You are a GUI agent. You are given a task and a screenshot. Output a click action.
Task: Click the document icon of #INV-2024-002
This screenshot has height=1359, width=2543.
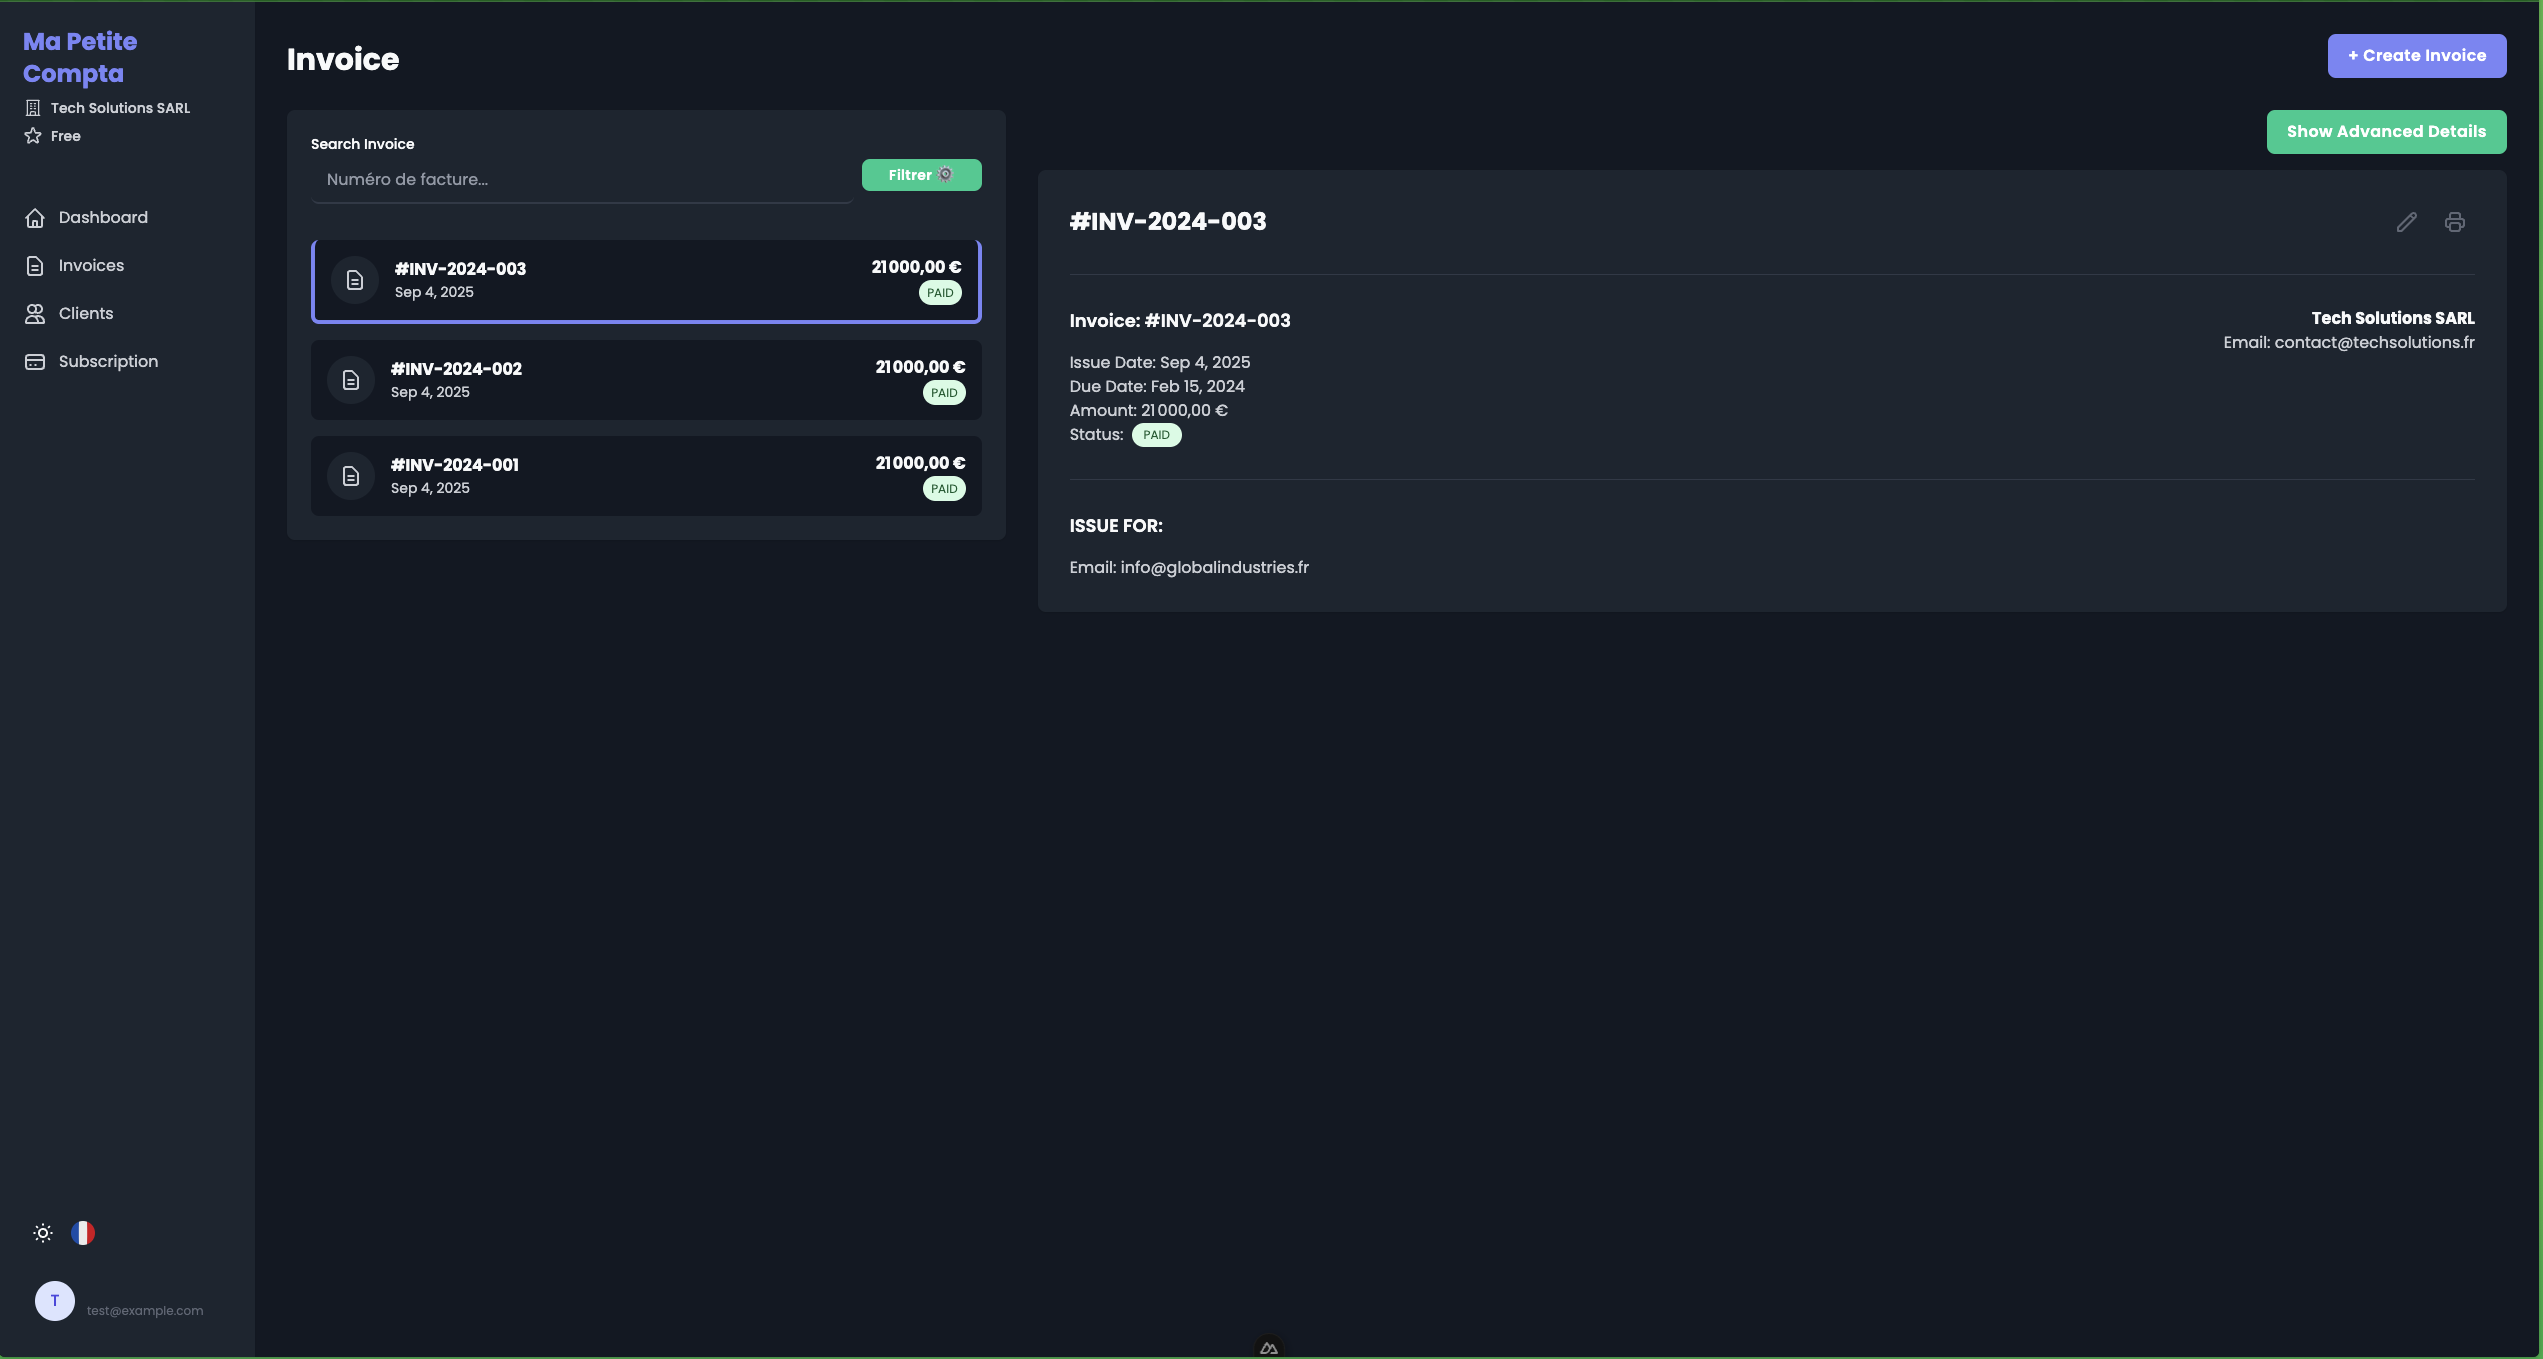(x=351, y=380)
